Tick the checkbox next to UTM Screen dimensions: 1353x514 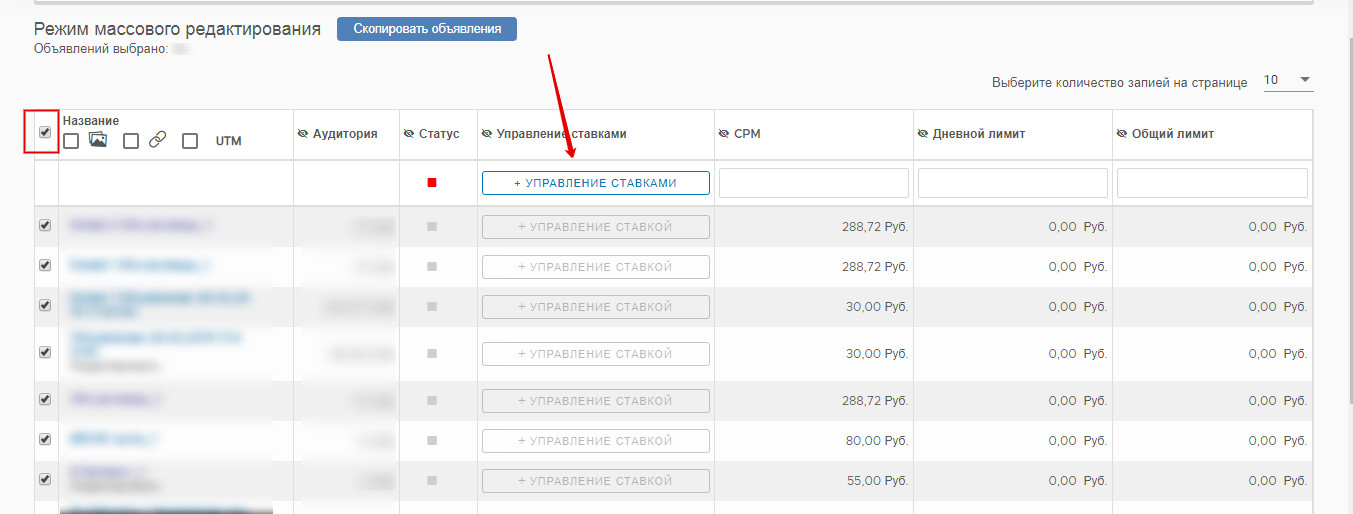(190, 142)
